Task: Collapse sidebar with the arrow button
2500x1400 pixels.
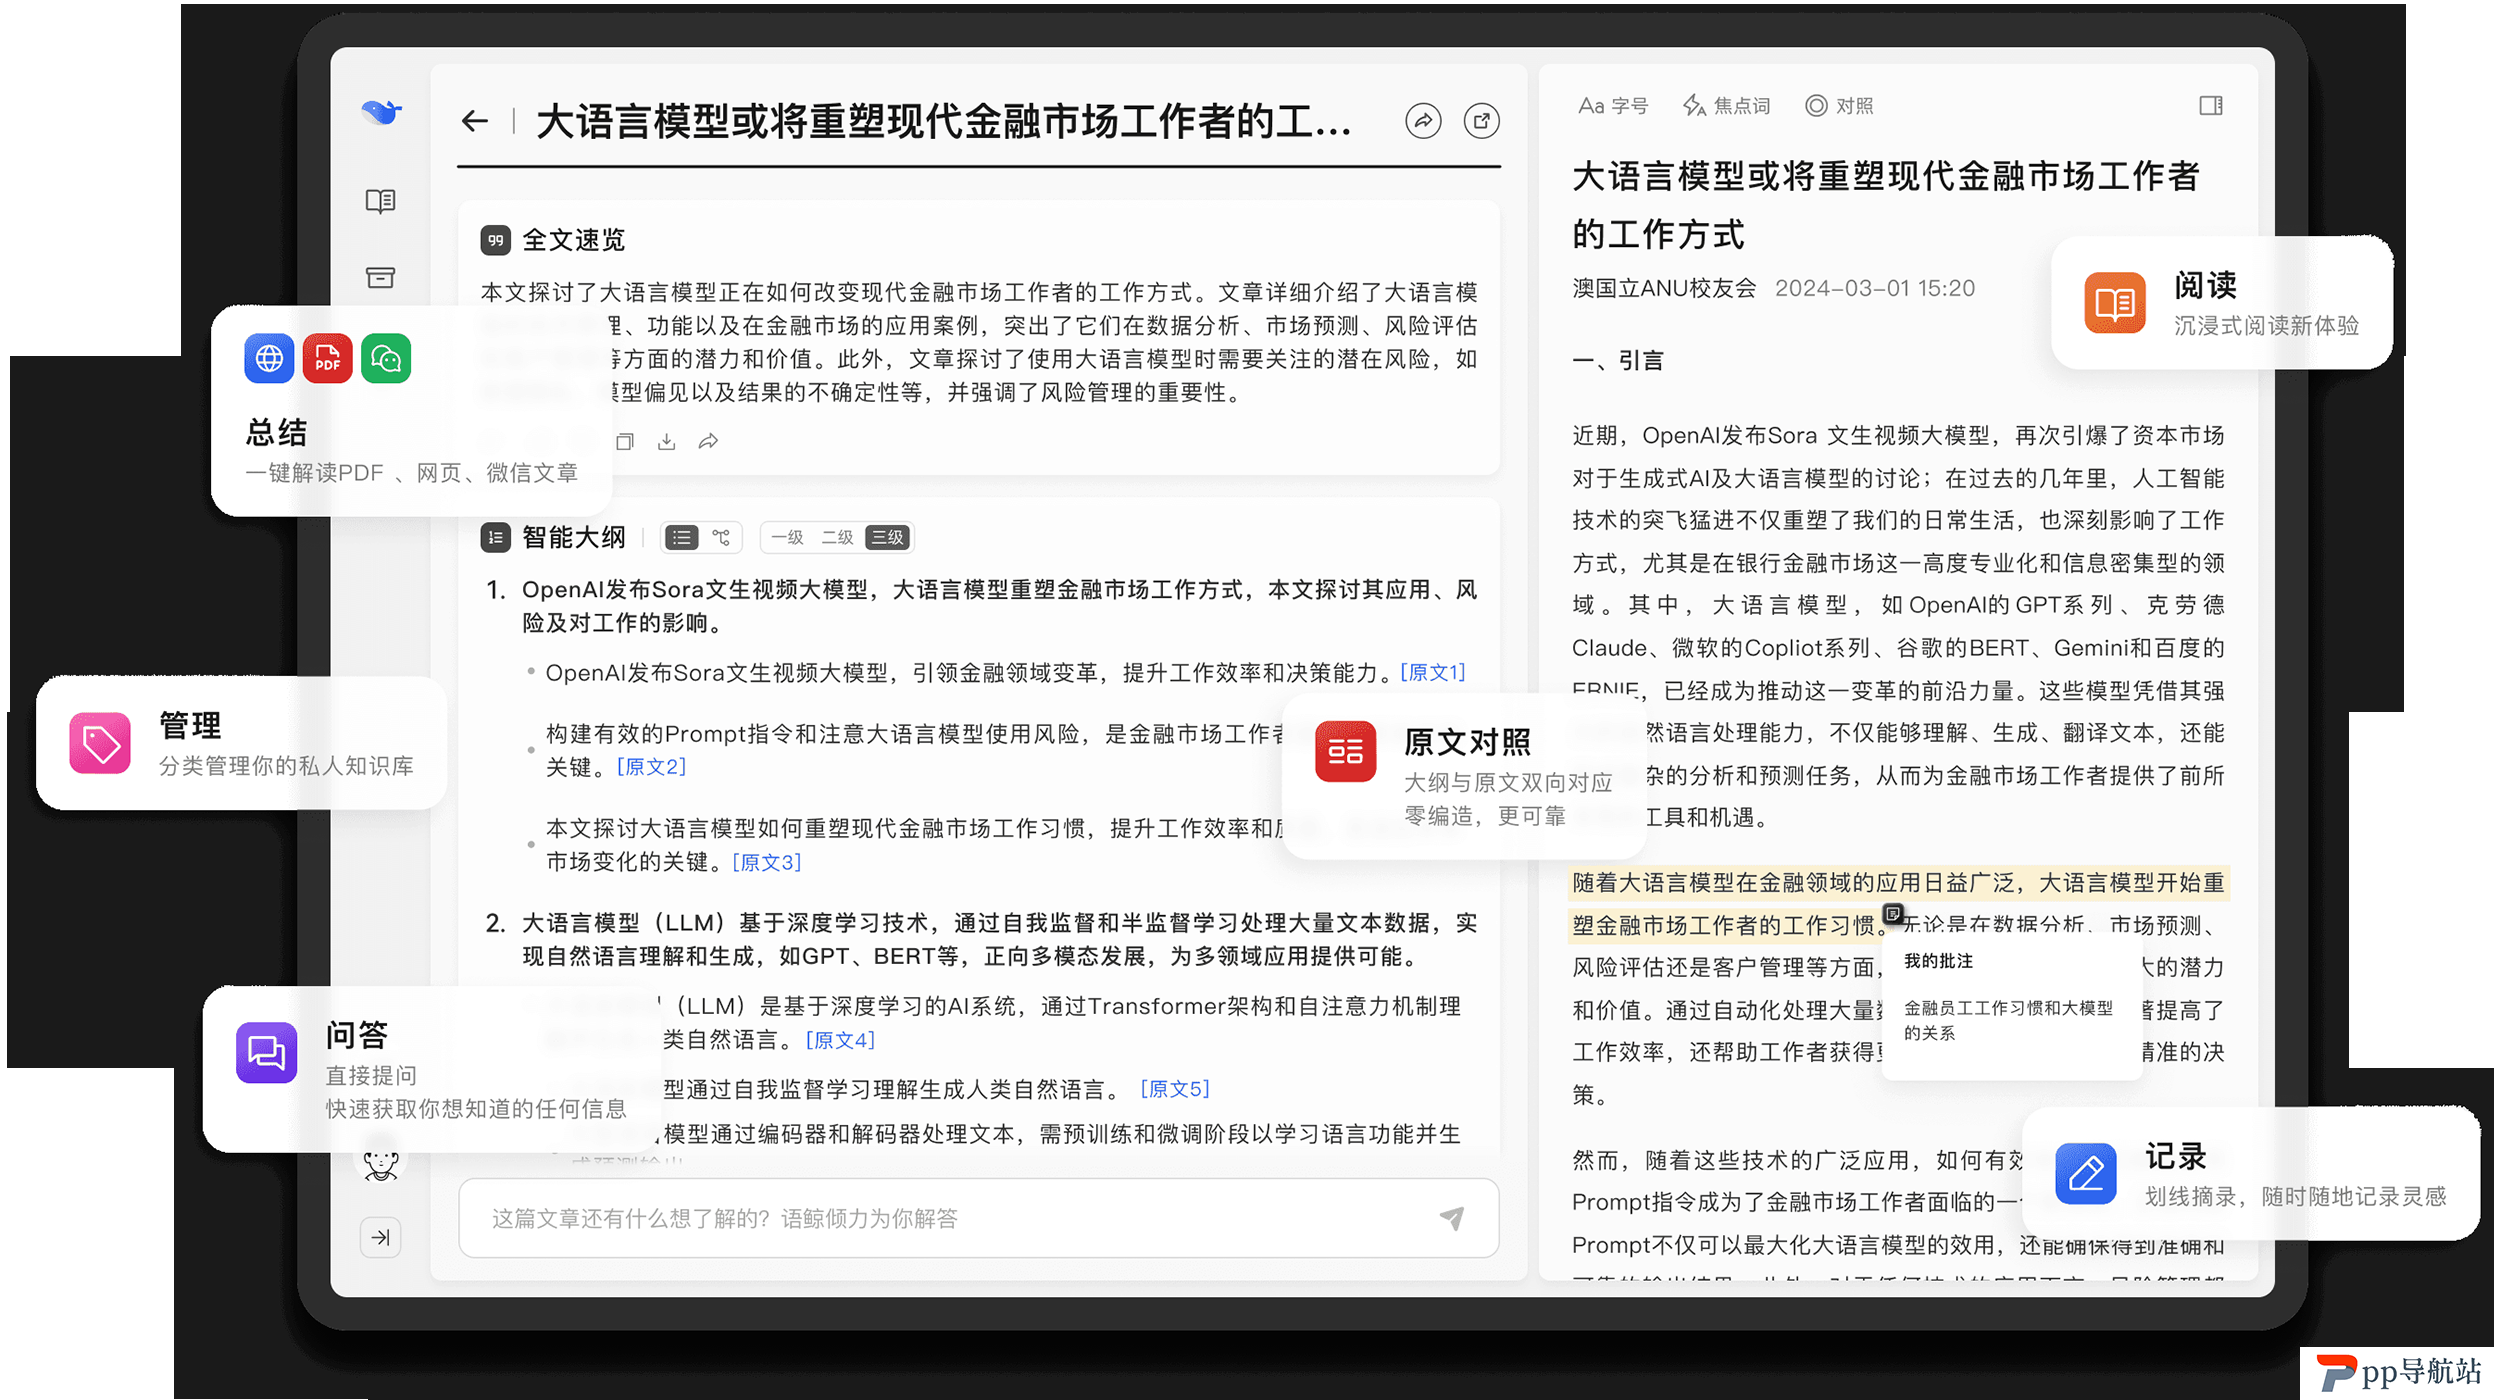Action: (x=380, y=1237)
